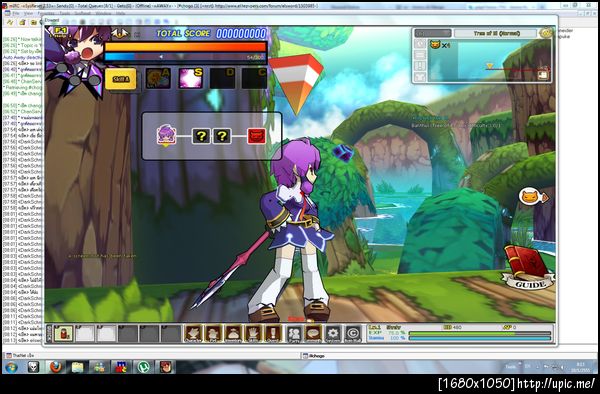Activate the pink skill in slot S

coord(191,78)
